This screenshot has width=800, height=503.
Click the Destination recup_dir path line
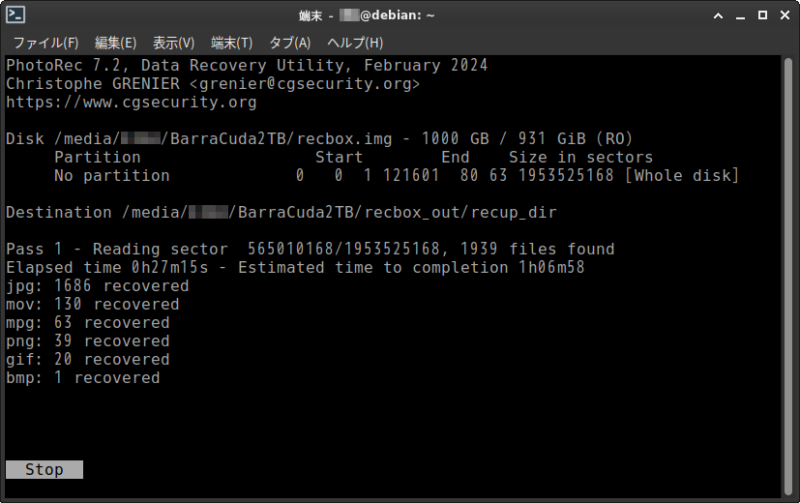tap(281, 212)
